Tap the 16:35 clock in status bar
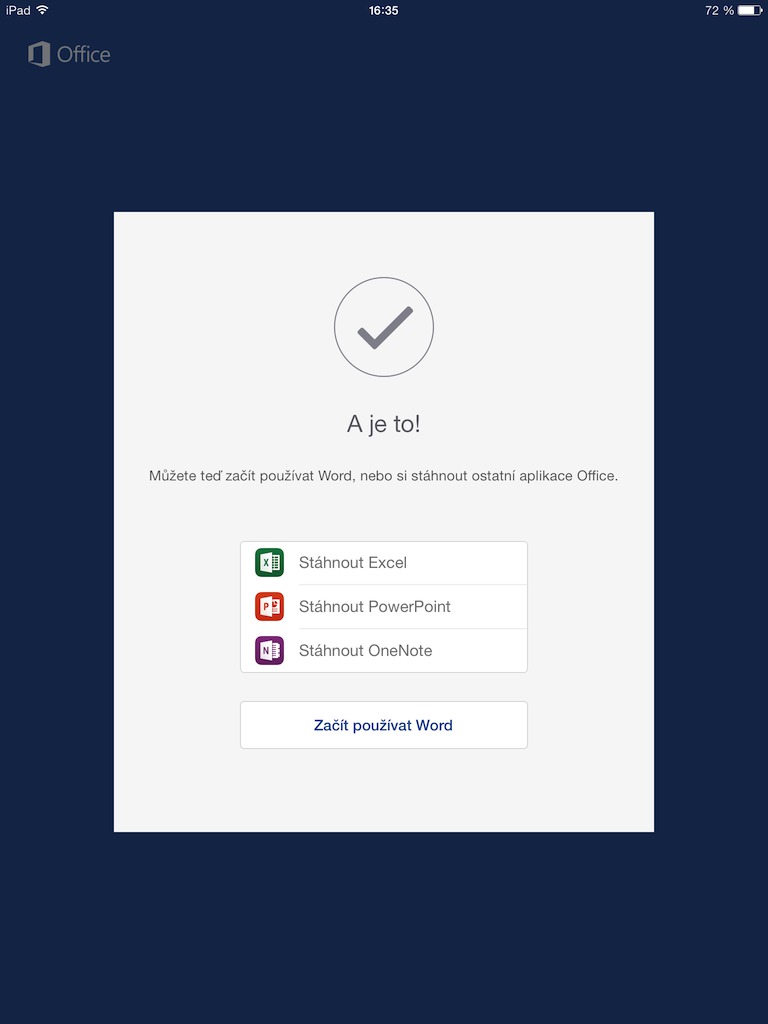Image resolution: width=768 pixels, height=1024 pixels. click(384, 10)
